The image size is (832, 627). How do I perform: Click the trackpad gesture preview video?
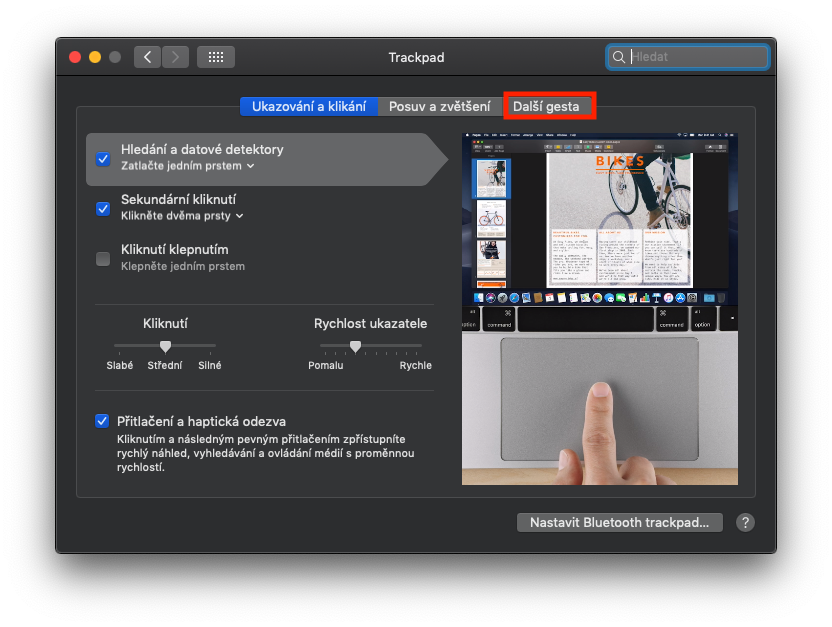coord(600,310)
